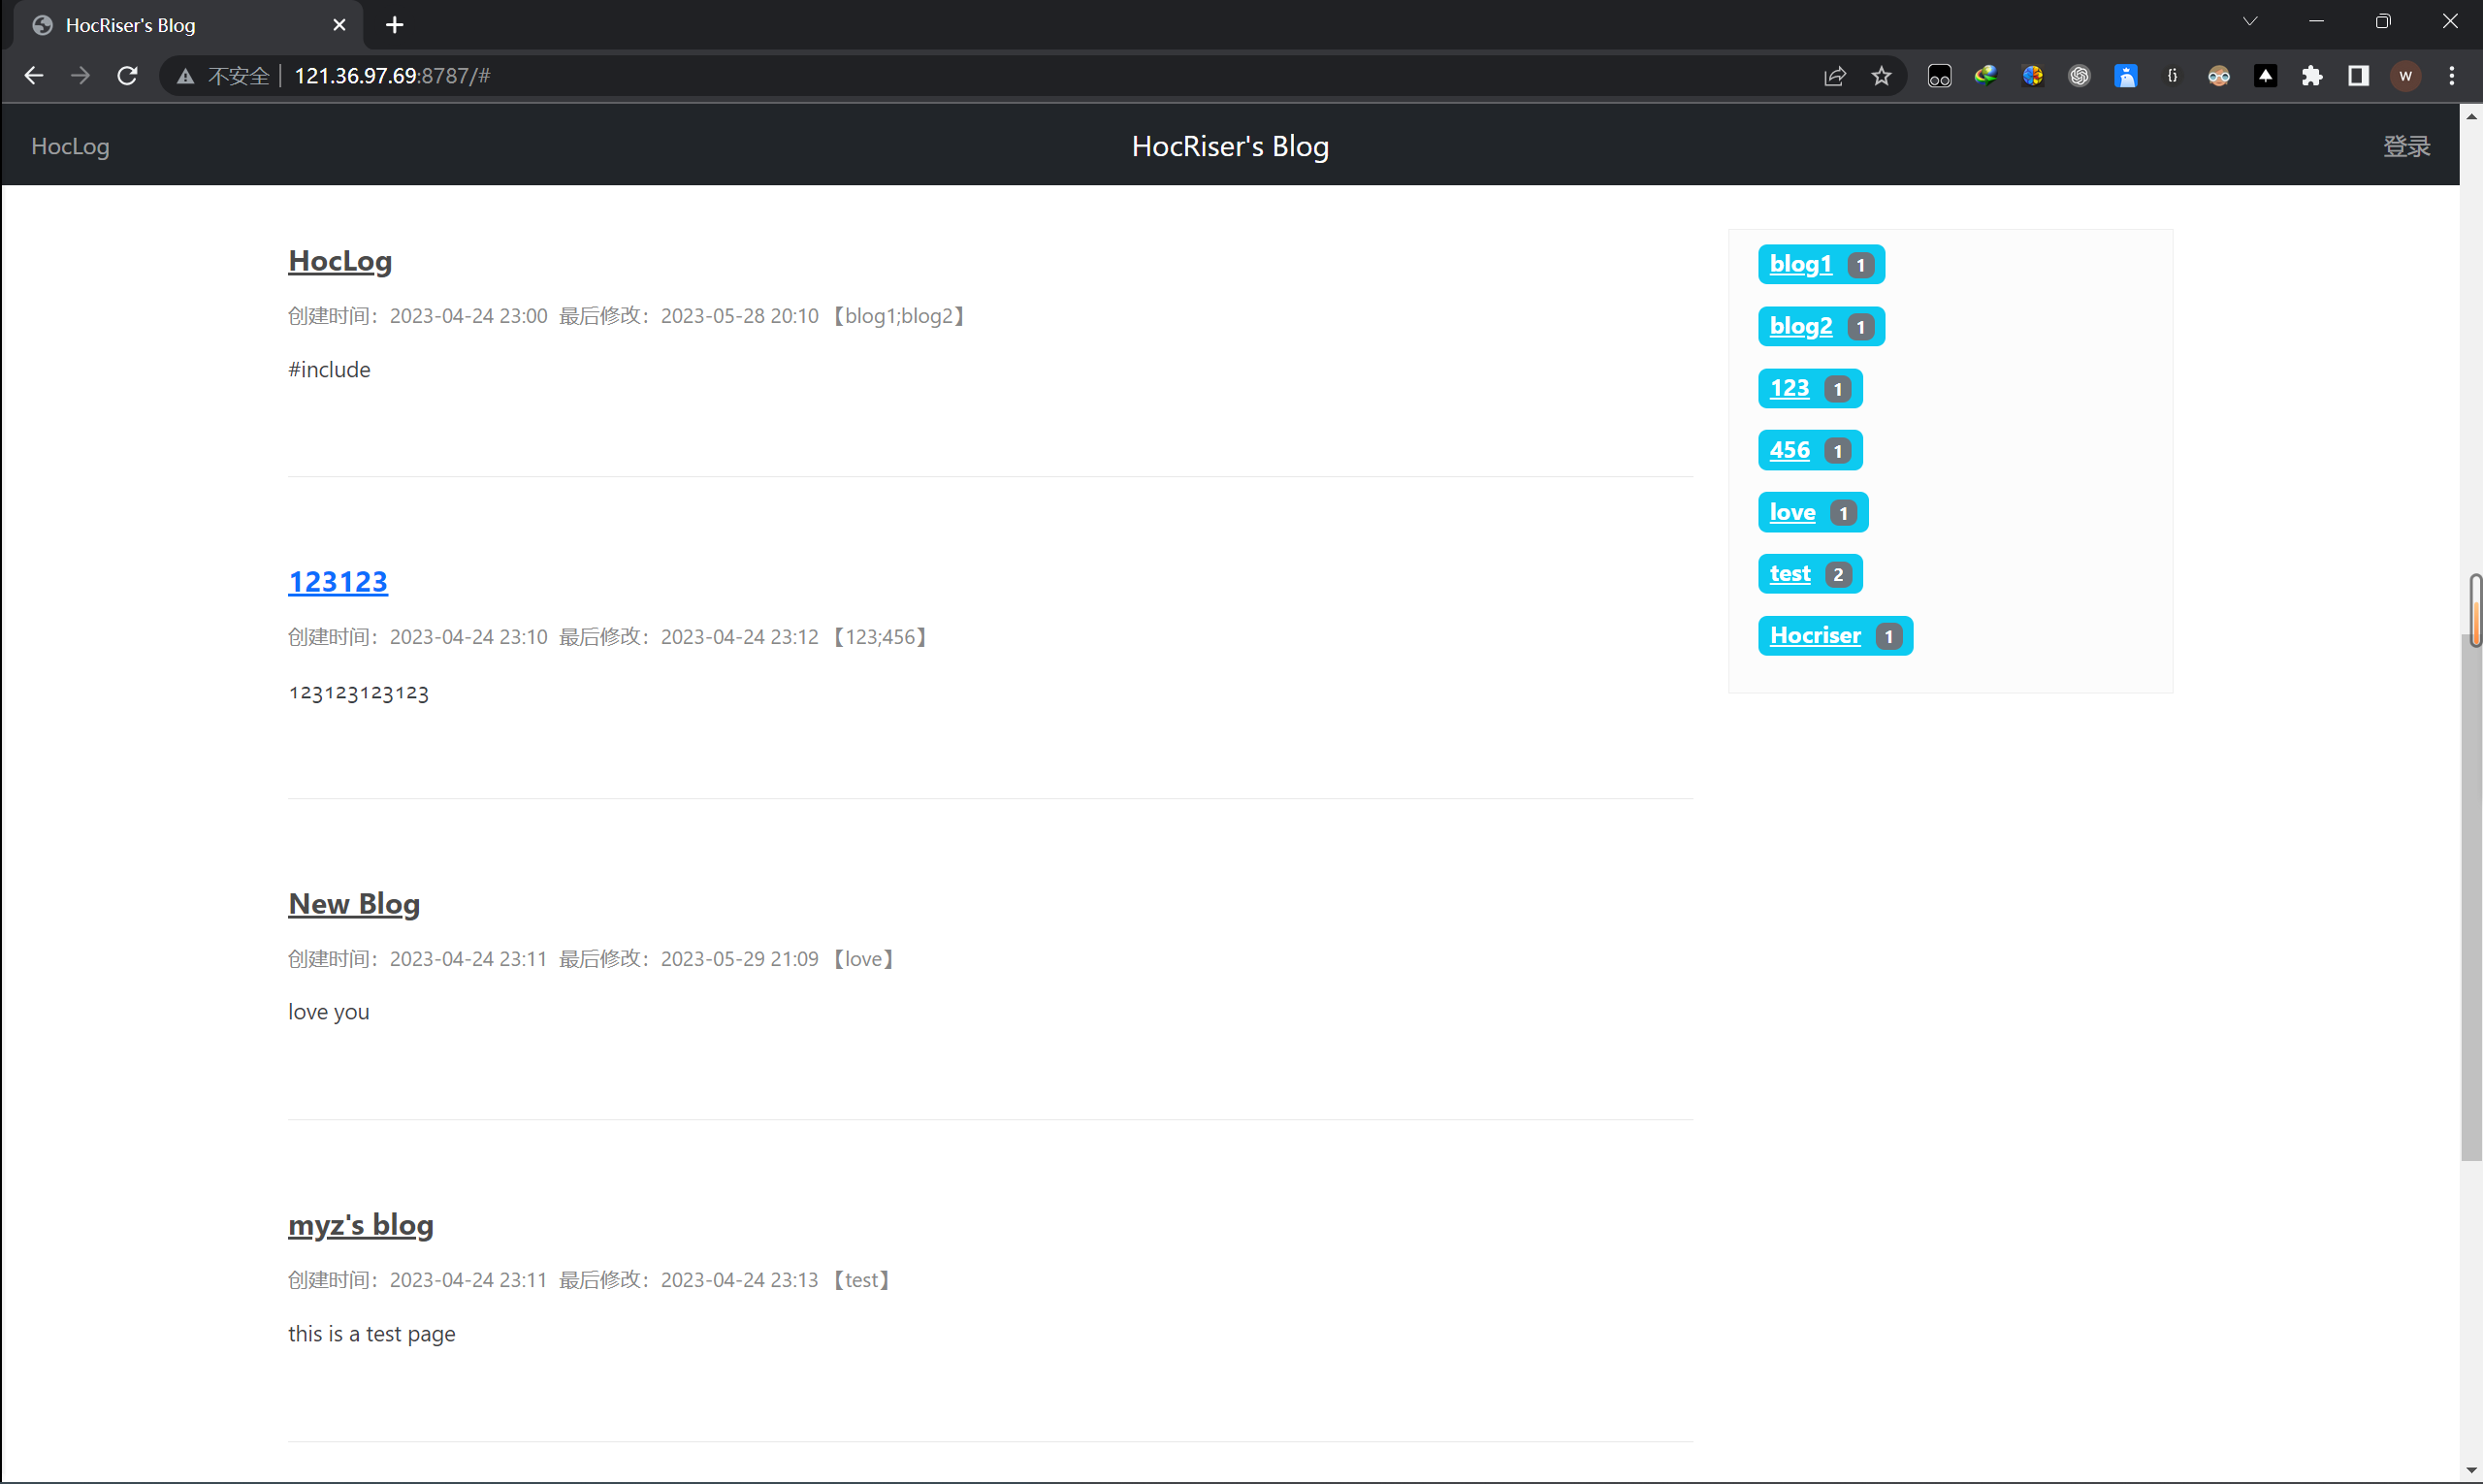This screenshot has width=2483, height=1484.
Task: Open the profile avatar W
Action: point(2405,76)
